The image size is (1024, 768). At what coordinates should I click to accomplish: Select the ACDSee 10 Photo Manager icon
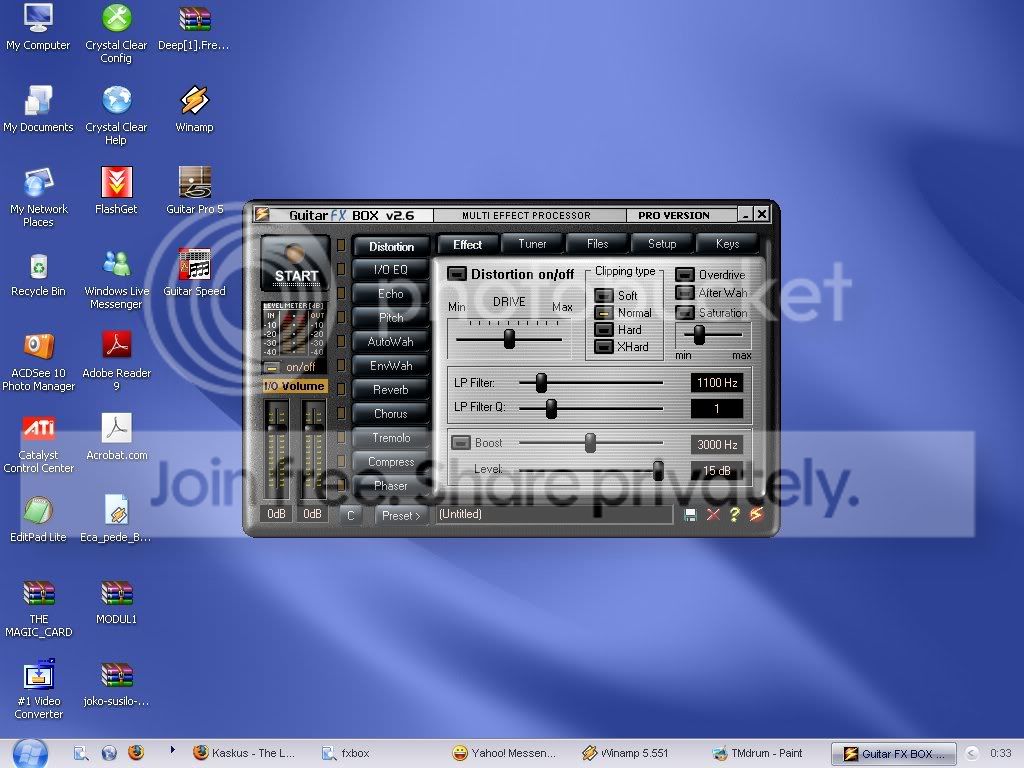click(38, 361)
